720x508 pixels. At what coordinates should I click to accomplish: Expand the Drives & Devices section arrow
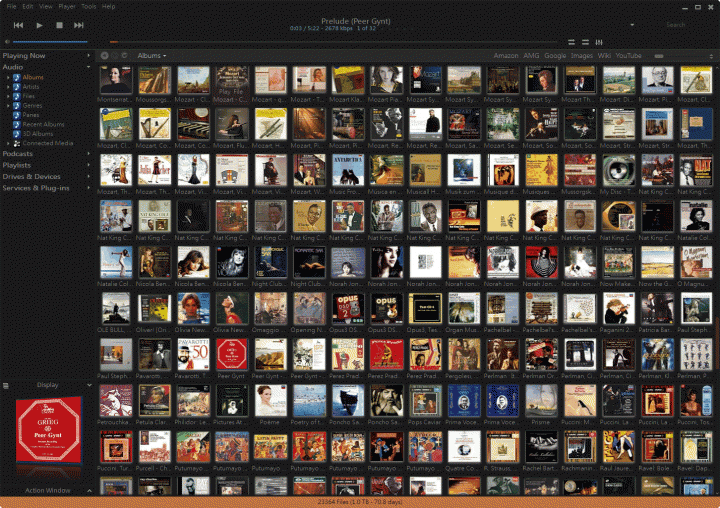pyautogui.click(x=89, y=176)
